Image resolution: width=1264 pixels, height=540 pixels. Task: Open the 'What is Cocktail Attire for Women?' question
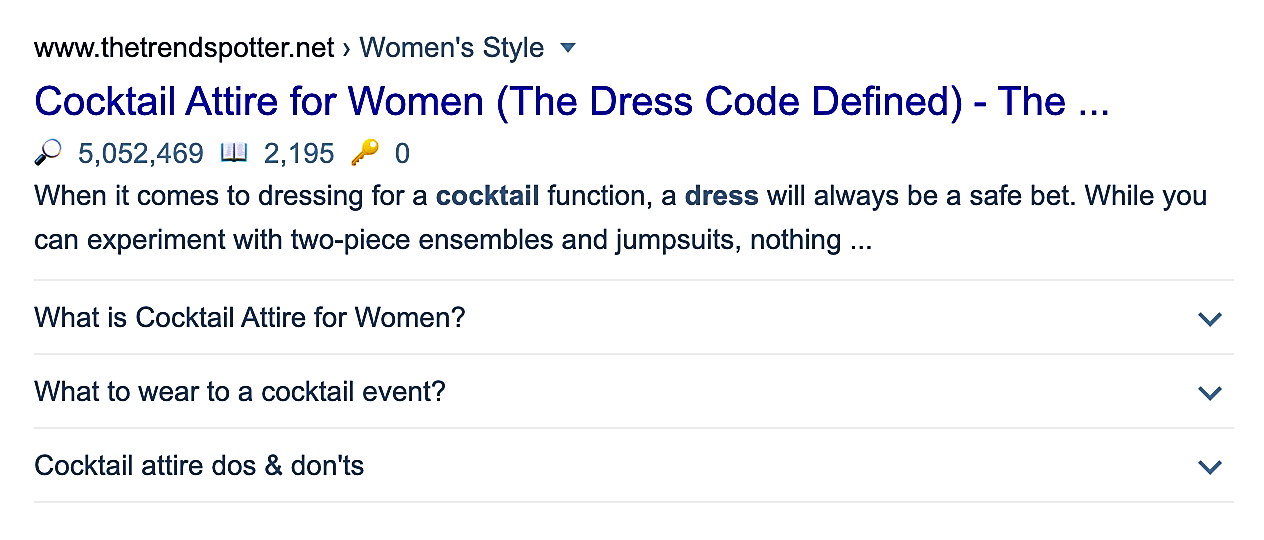[x=250, y=318]
